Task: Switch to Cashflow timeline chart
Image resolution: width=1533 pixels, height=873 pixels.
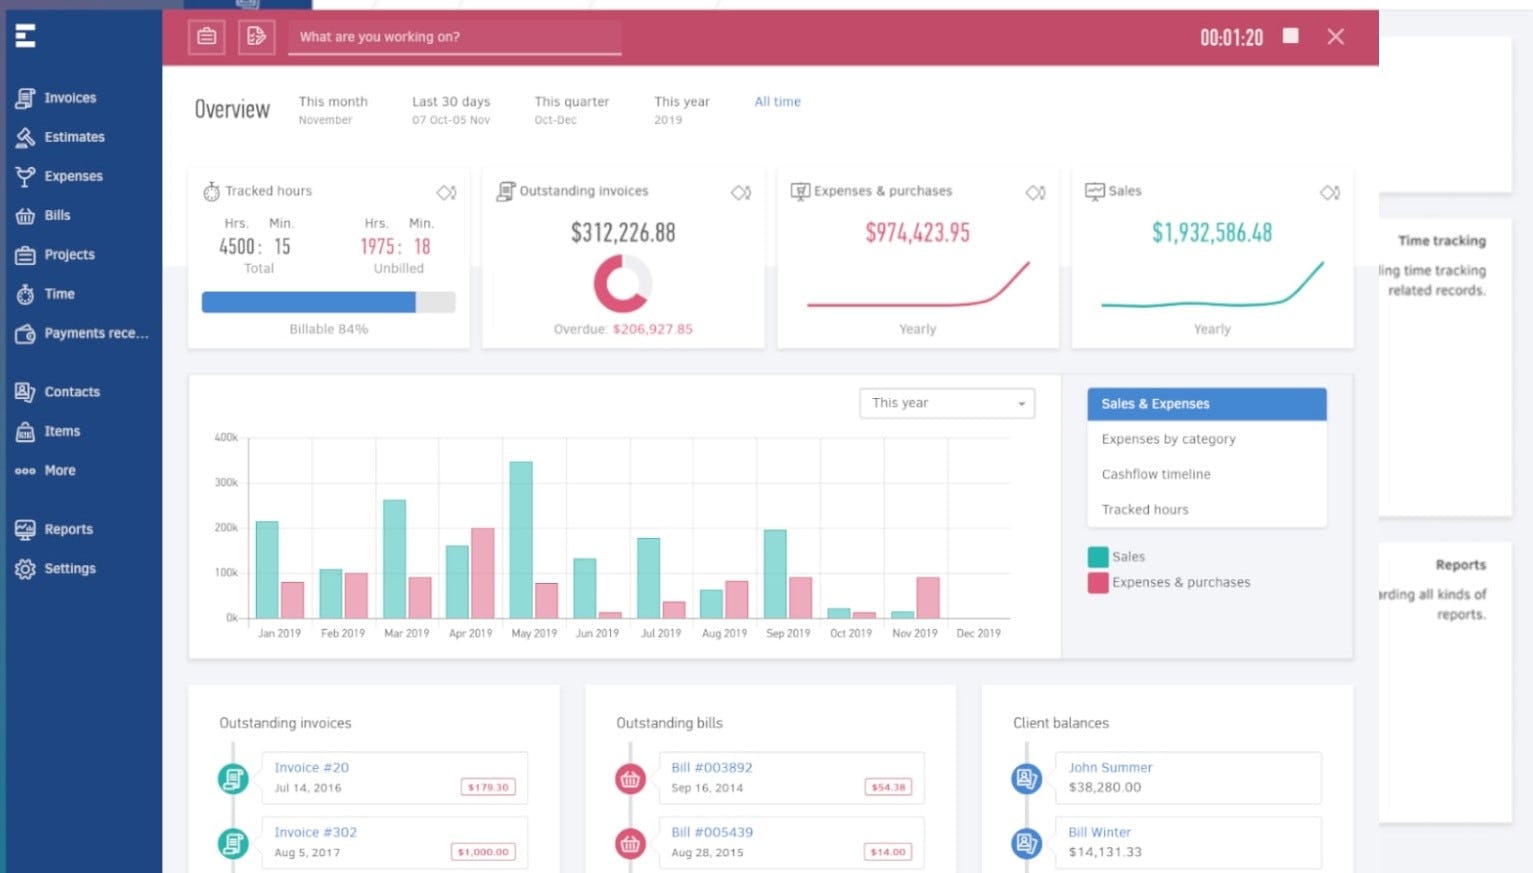Action: click(1207, 474)
